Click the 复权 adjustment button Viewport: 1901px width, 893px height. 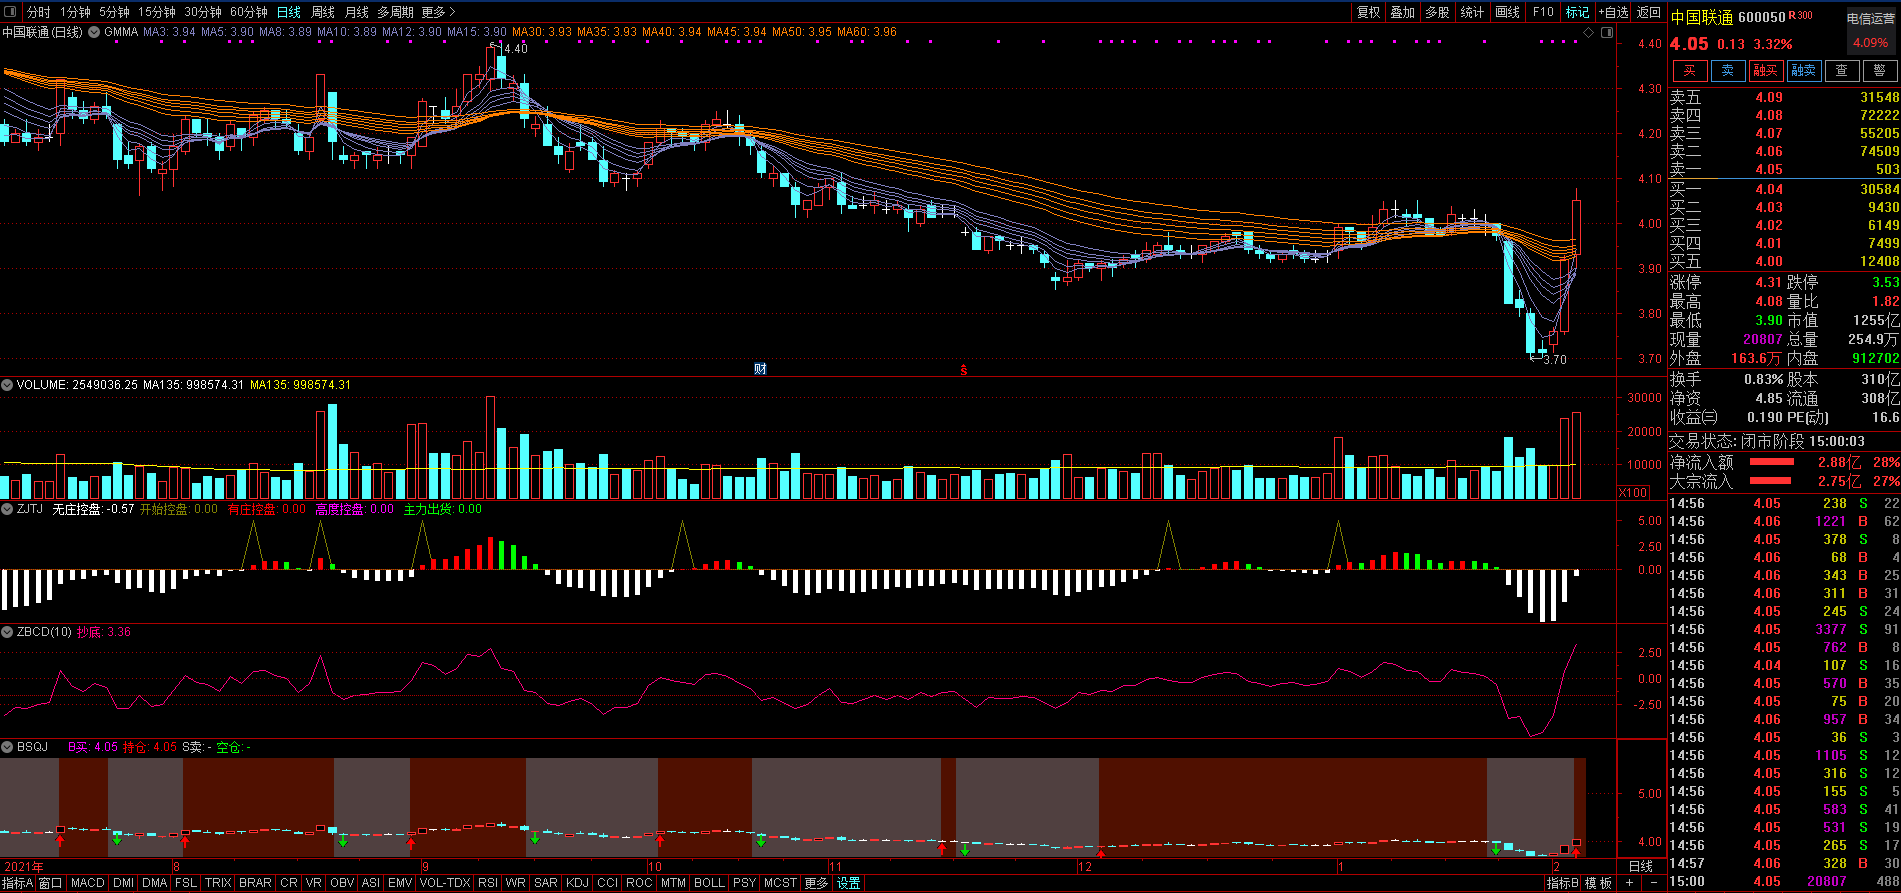pyautogui.click(x=1368, y=12)
